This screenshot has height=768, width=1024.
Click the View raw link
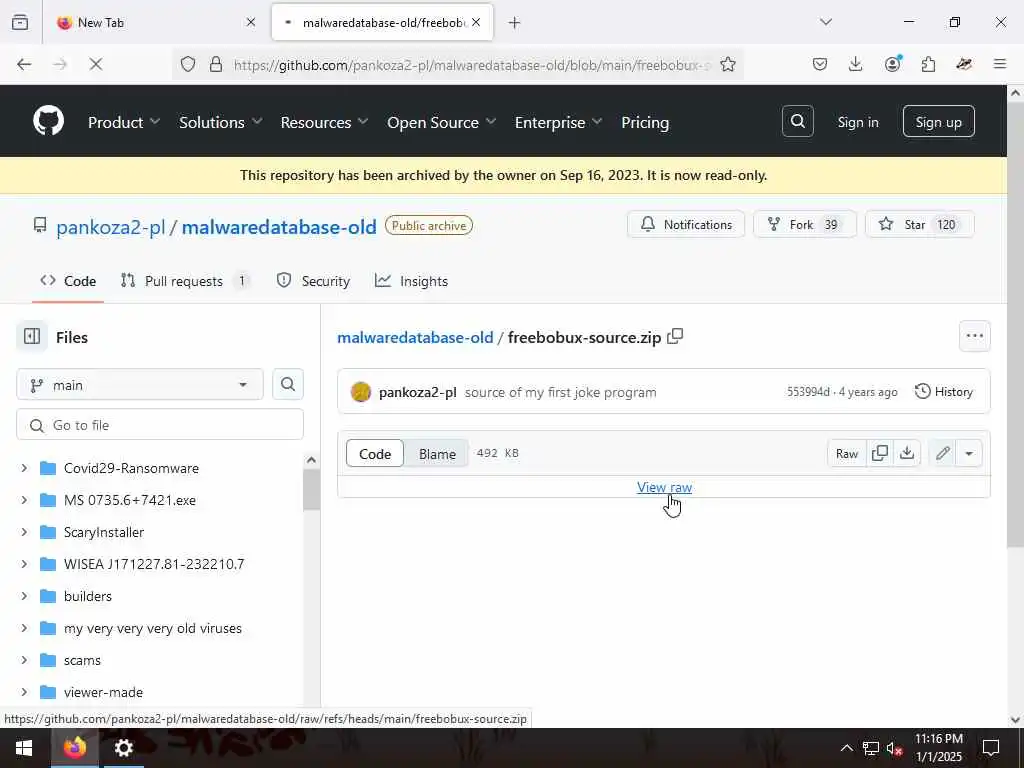pos(664,487)
